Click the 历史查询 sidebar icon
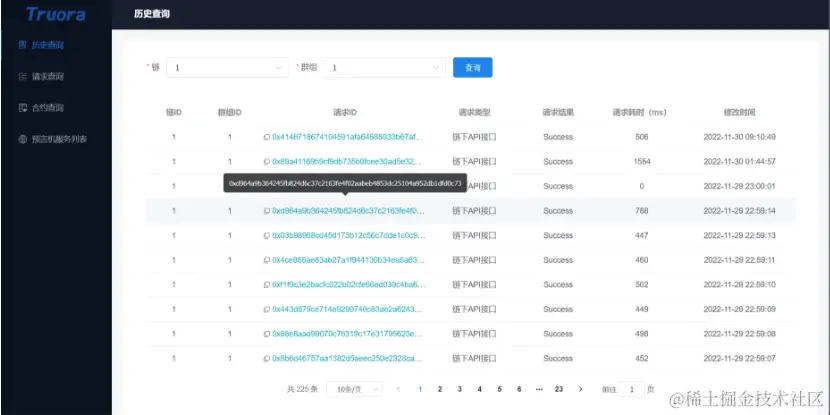Image resolution: width=830 pixels, height=415 pixels. point(22,45)
